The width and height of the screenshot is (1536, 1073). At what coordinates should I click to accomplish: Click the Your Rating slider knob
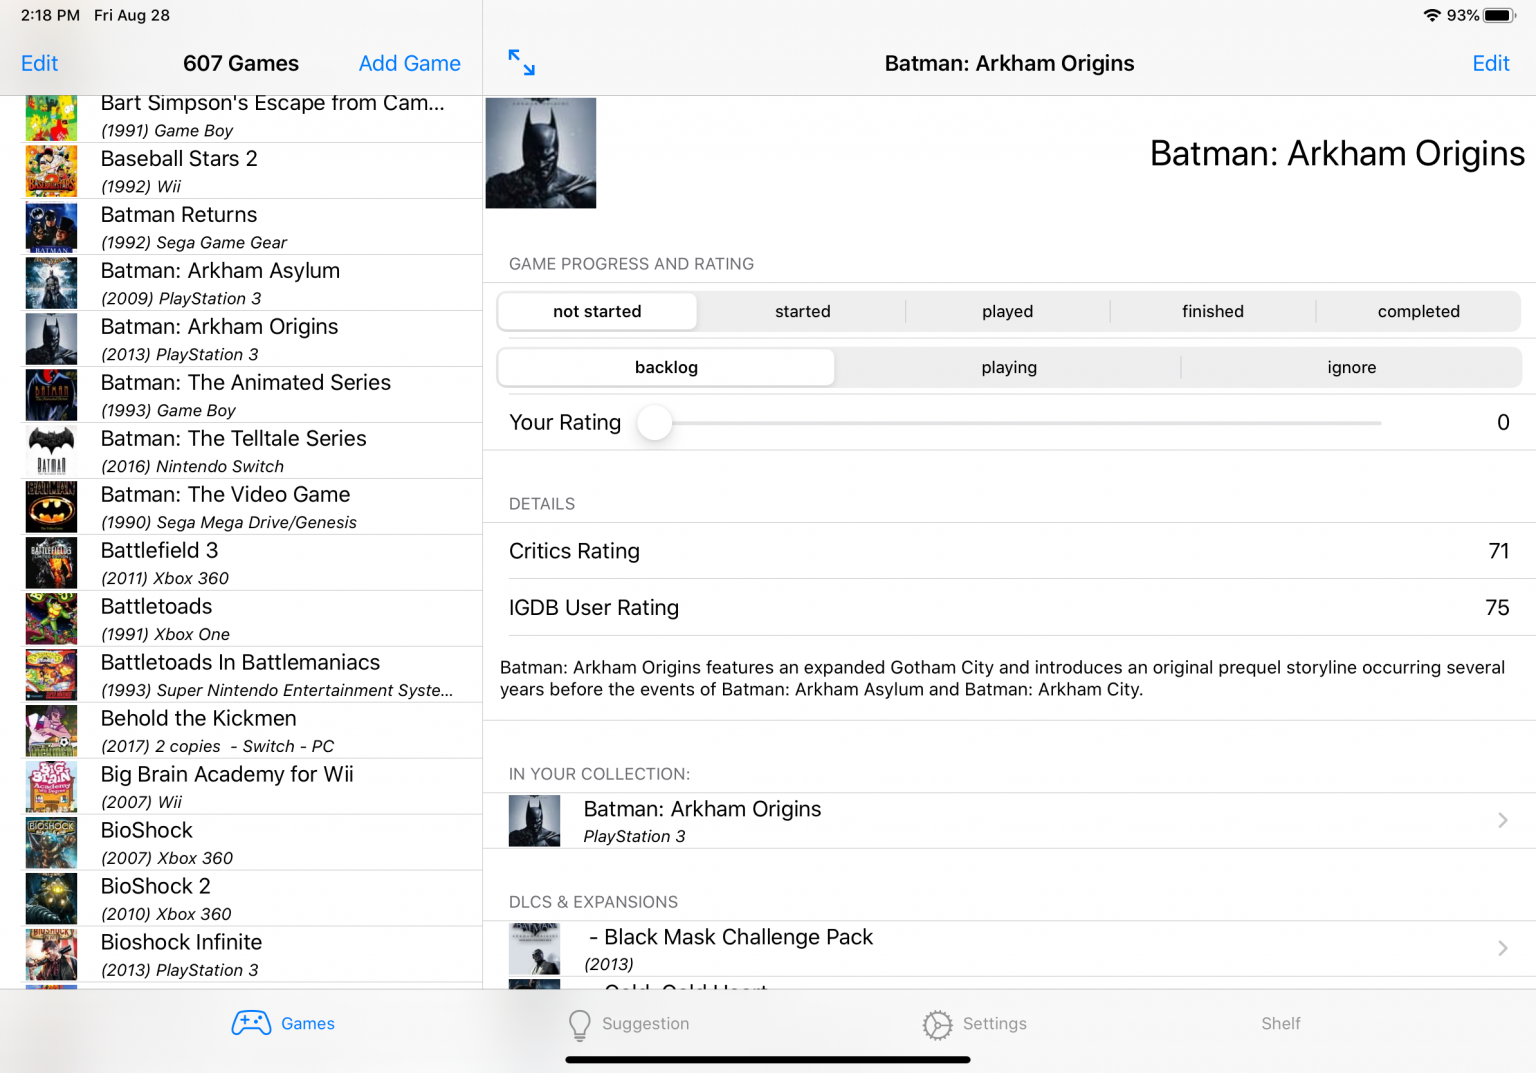point(655,423)
